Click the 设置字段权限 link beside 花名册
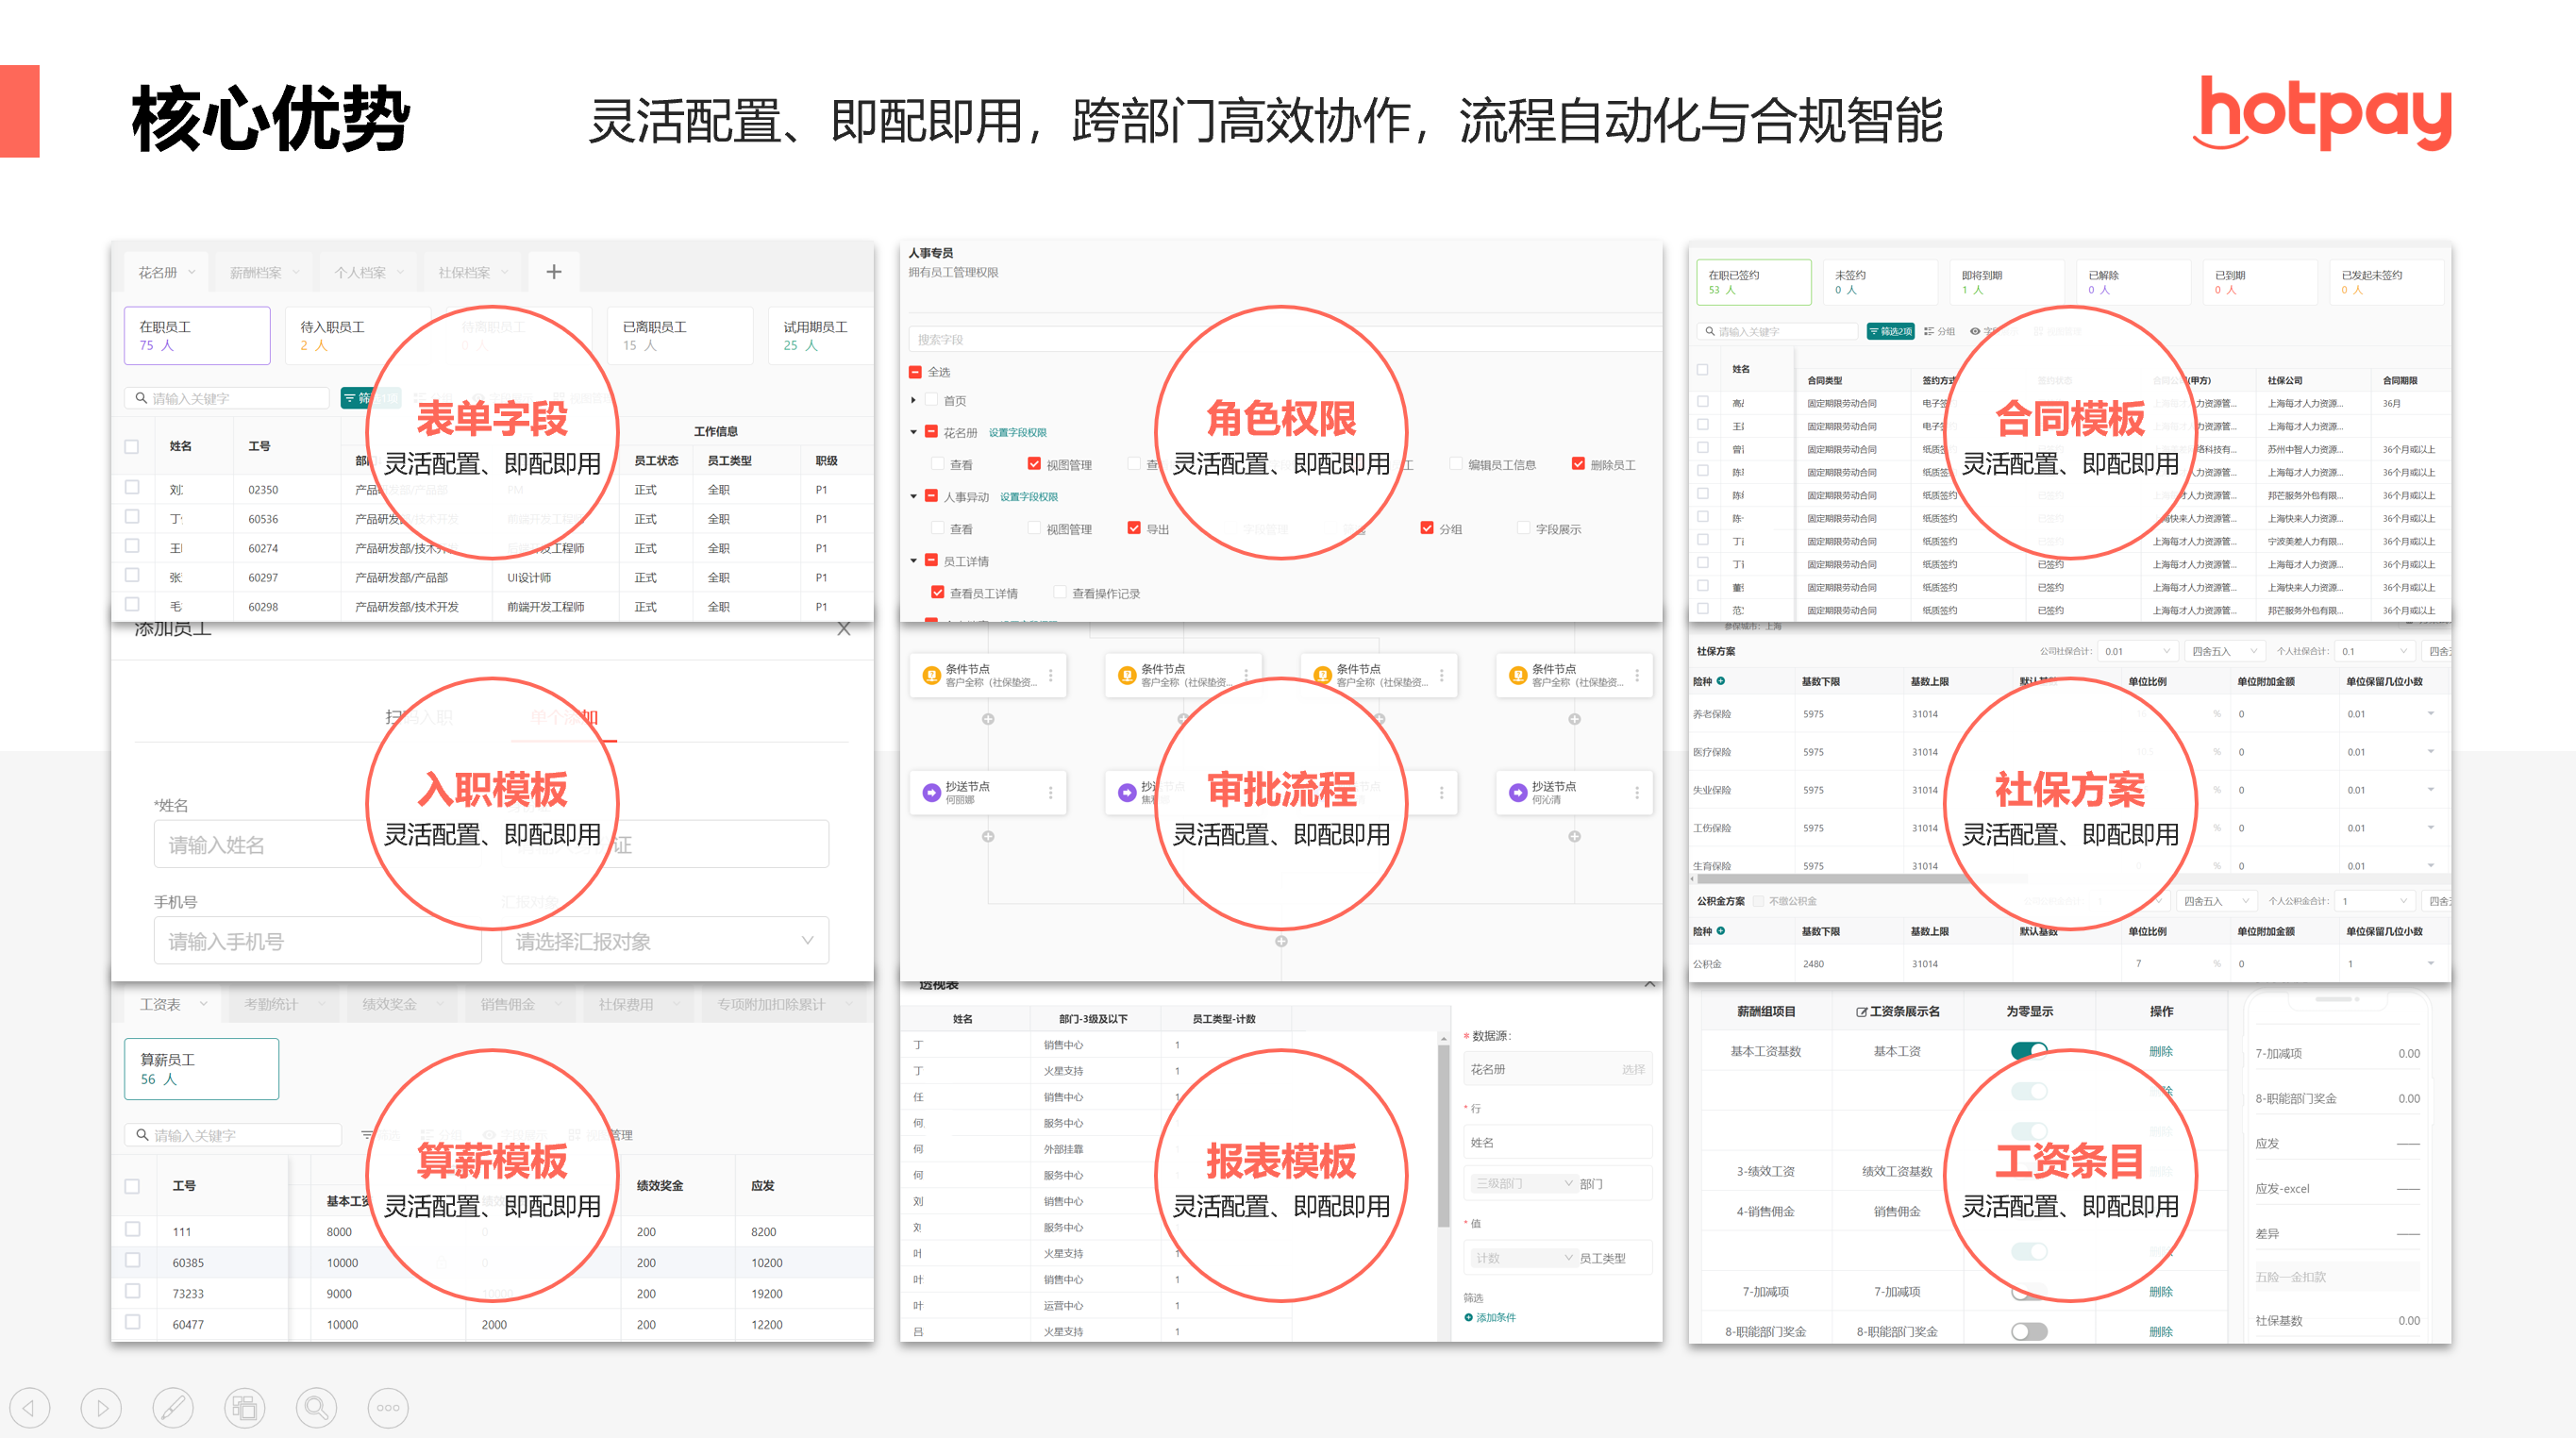 [x=1017, y=432]
